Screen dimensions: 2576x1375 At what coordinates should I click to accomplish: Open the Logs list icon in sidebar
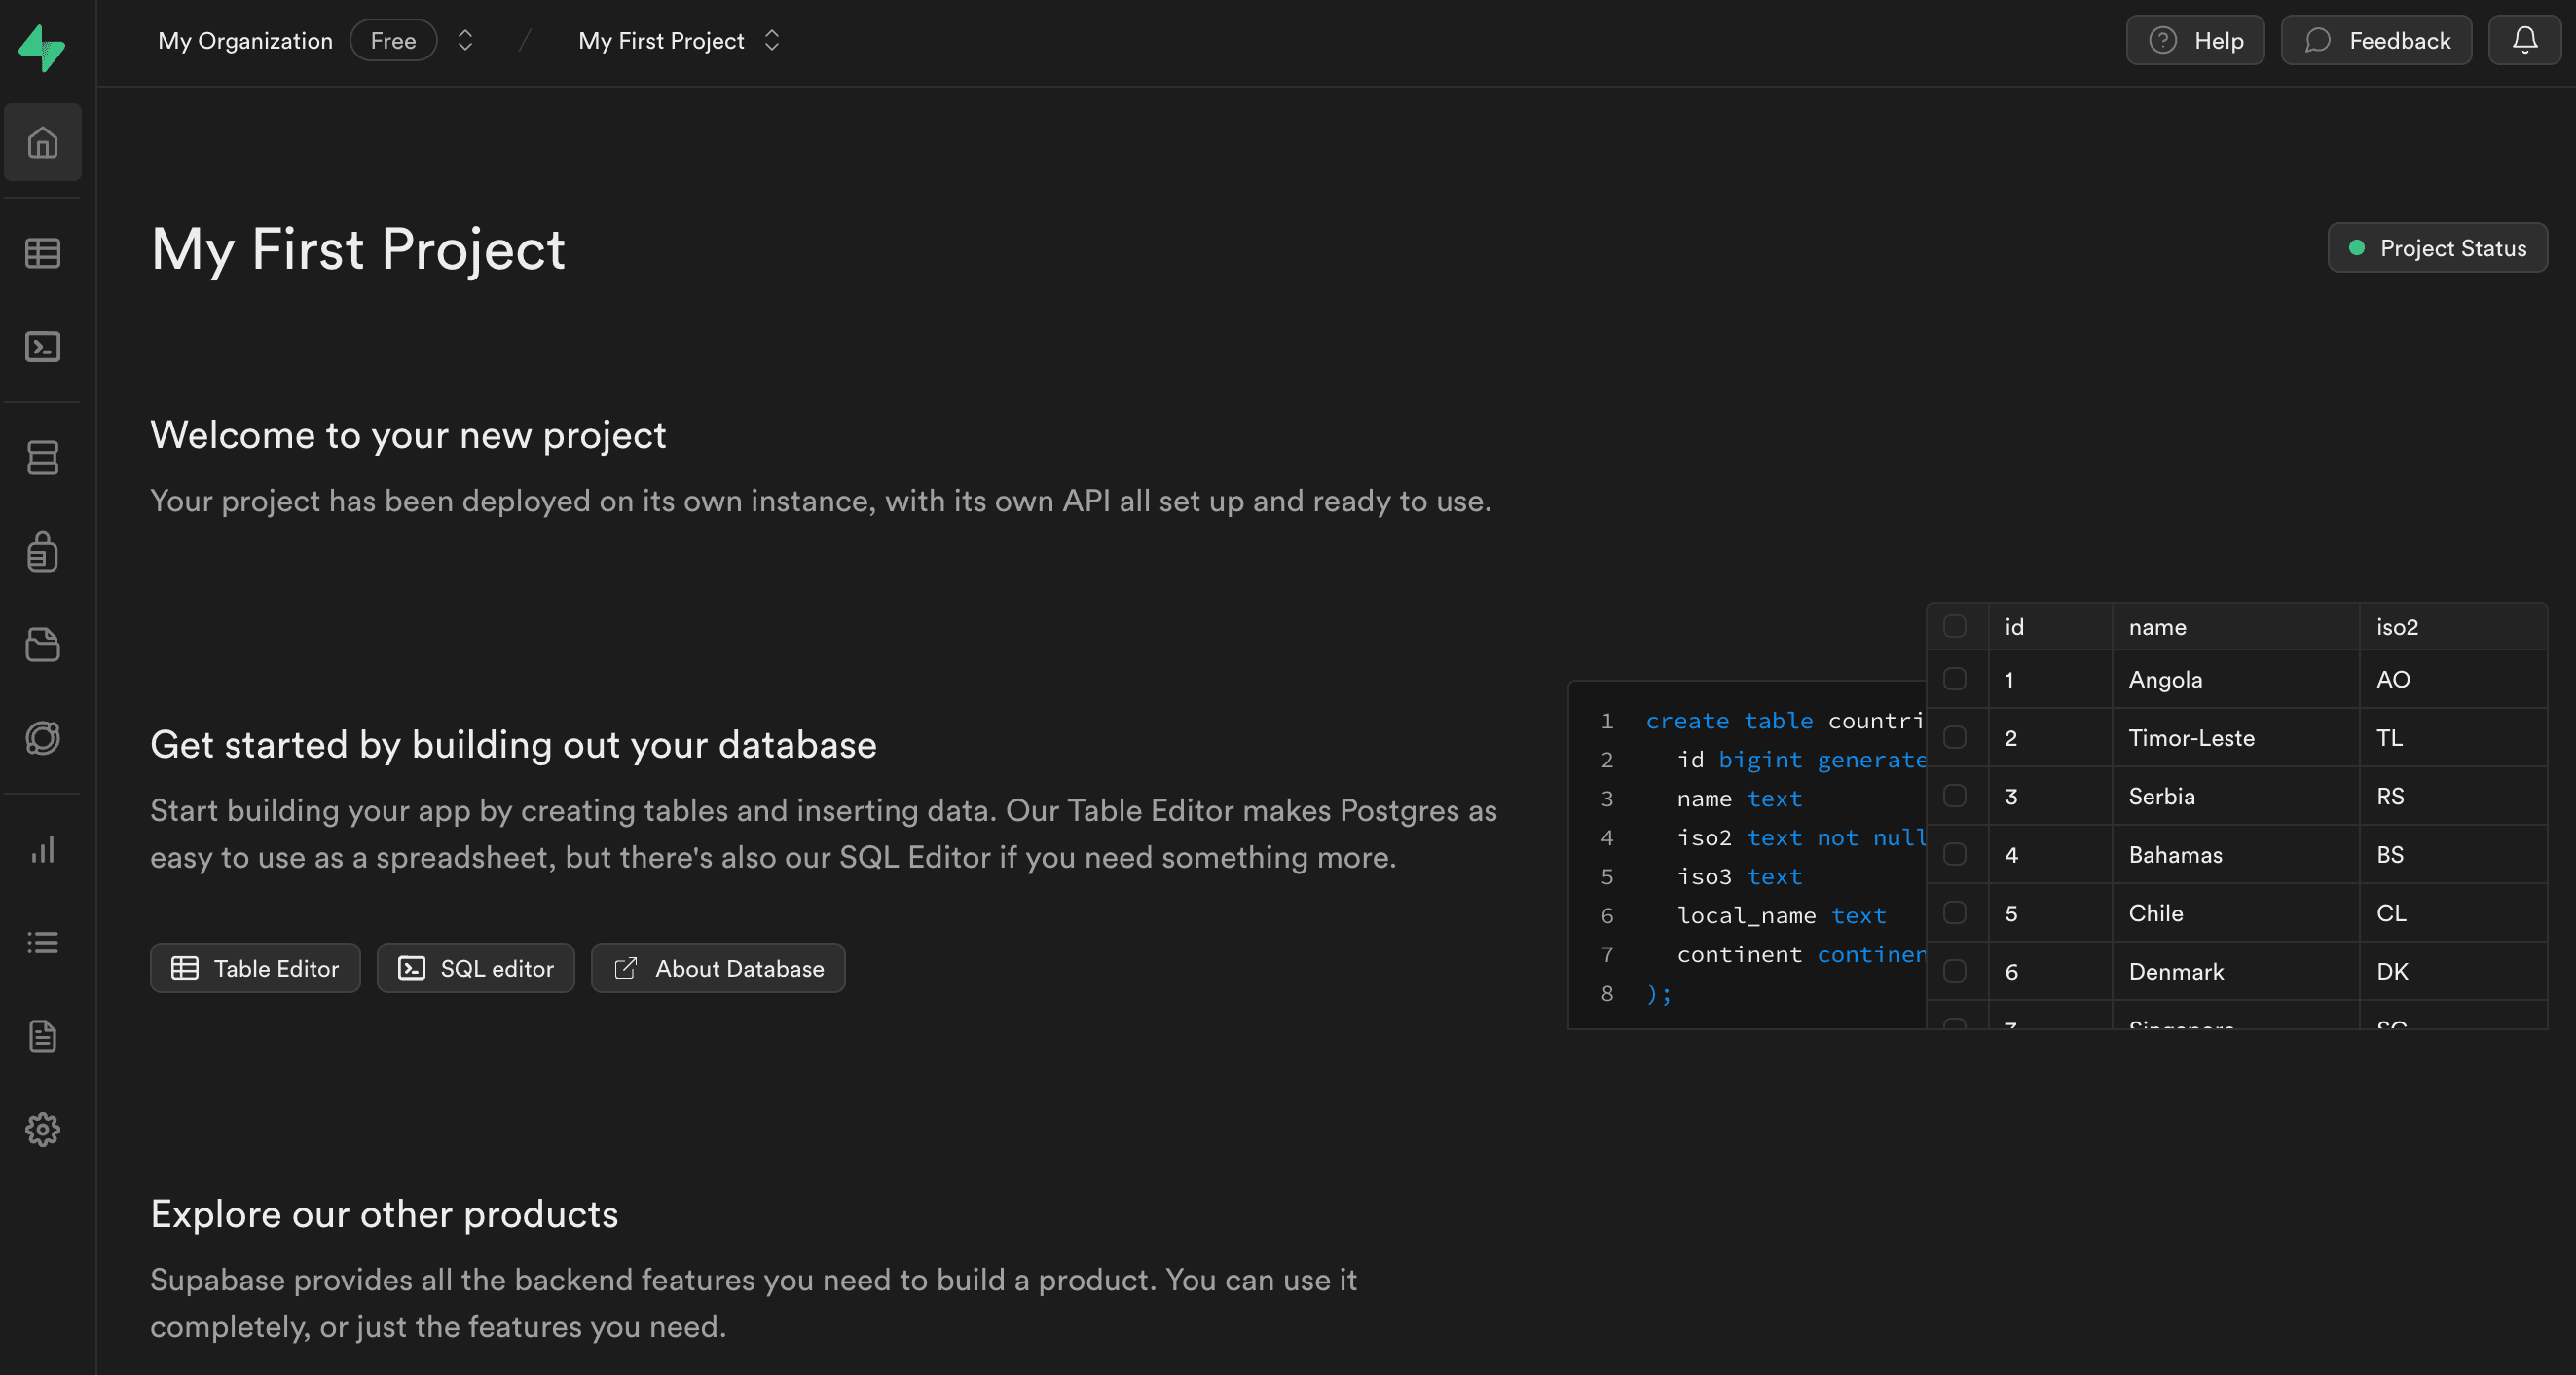tap(42, 943)
